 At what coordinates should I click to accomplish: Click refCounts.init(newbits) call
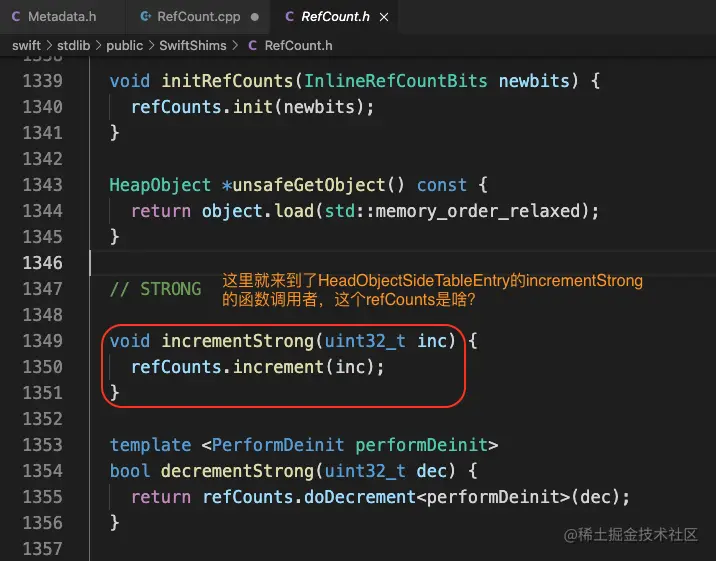click(x=253, y=107)
